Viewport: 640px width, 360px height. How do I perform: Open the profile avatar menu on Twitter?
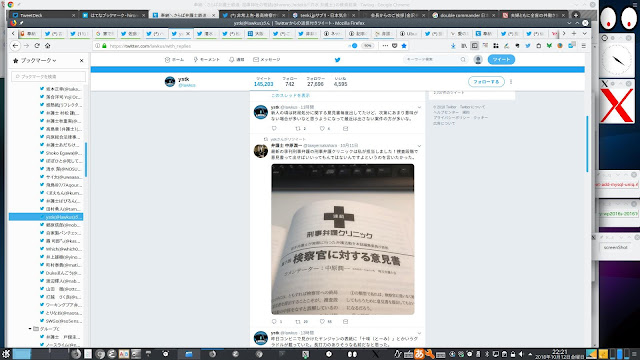coord(478,60)
